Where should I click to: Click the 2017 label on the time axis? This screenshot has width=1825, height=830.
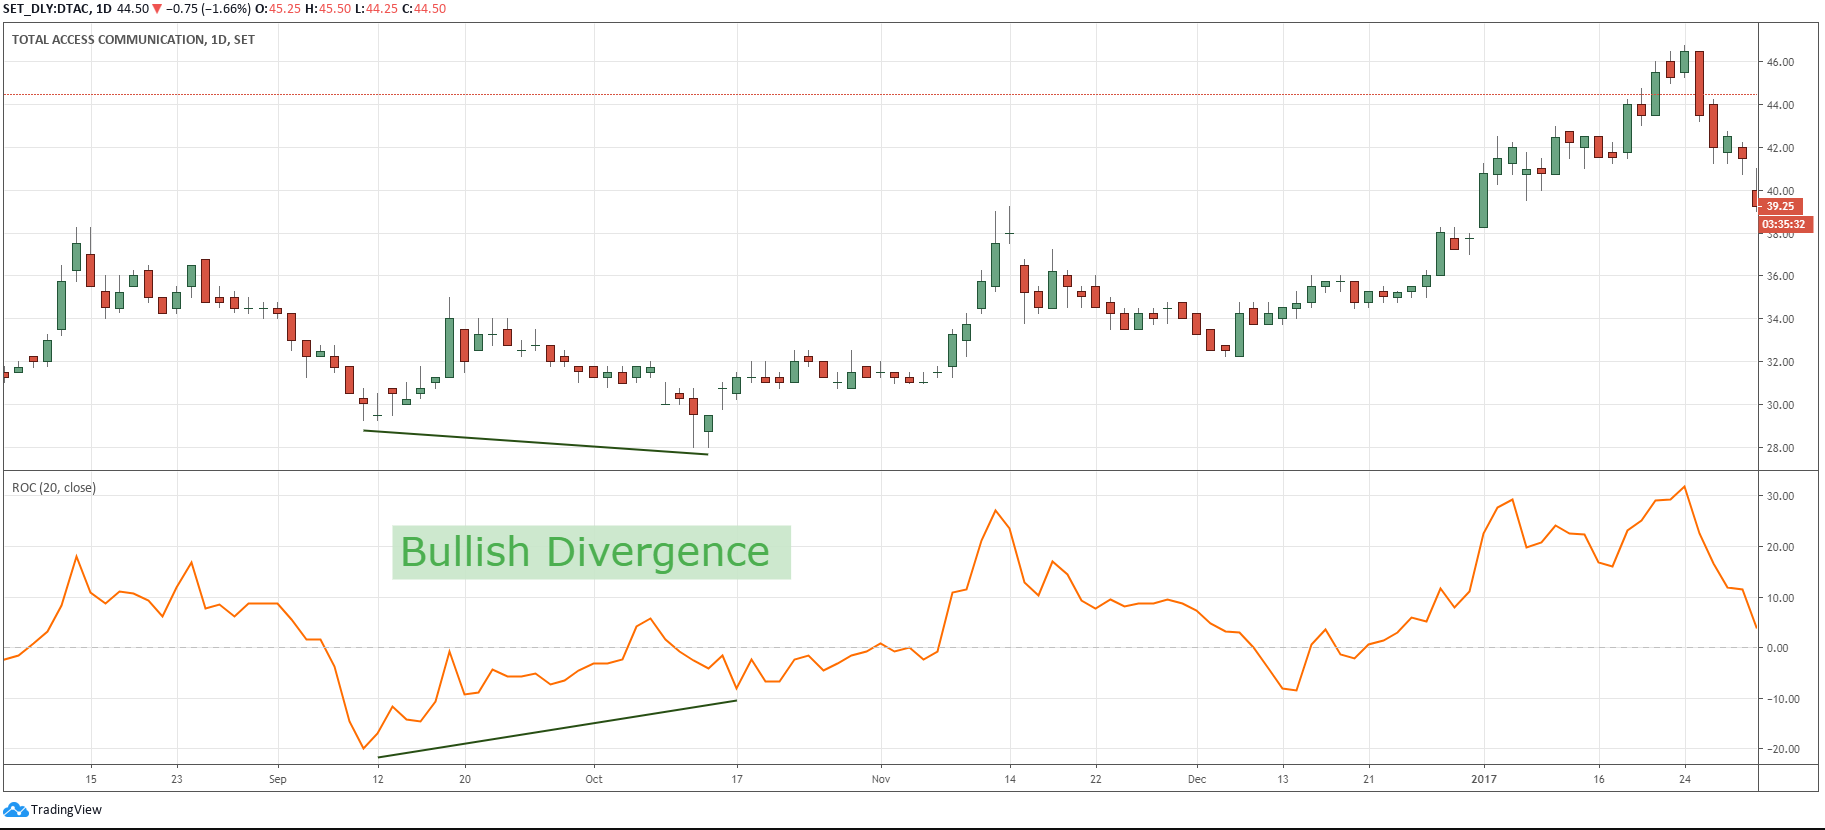[x=1483, y=779]
